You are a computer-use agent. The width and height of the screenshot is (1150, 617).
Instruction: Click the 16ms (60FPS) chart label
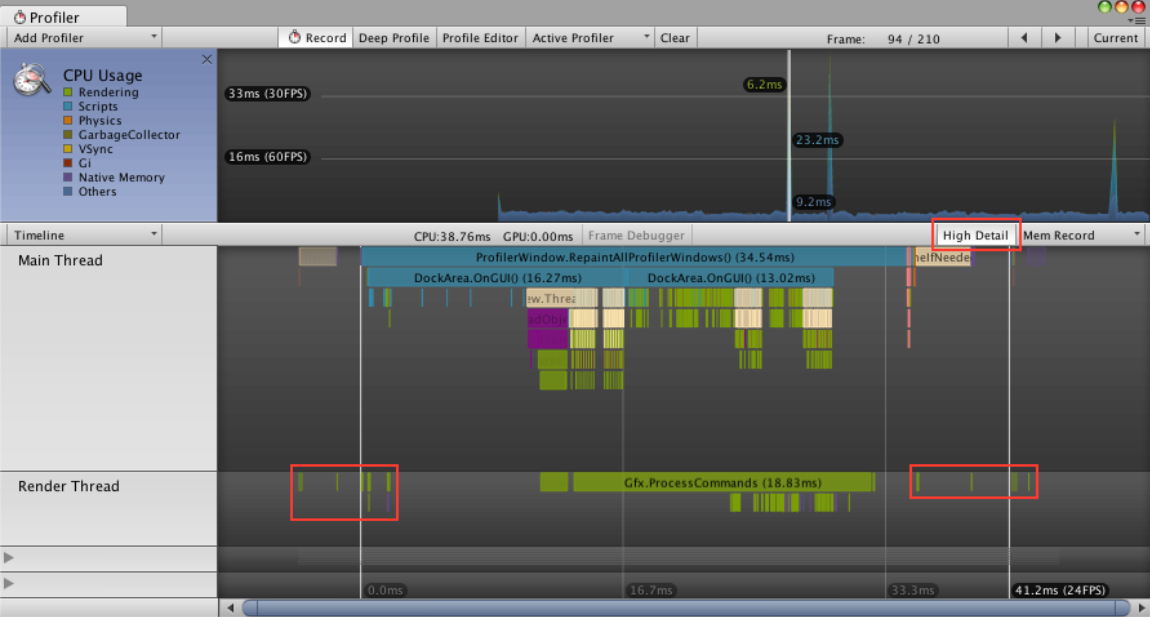[x=267, y=156]
